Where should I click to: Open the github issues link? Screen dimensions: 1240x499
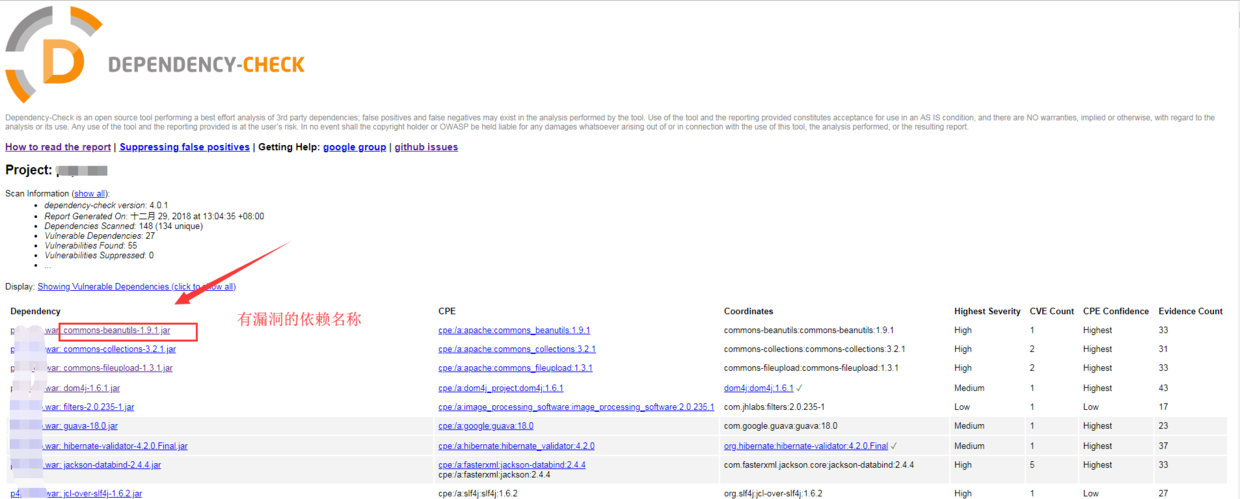[426, 147]
